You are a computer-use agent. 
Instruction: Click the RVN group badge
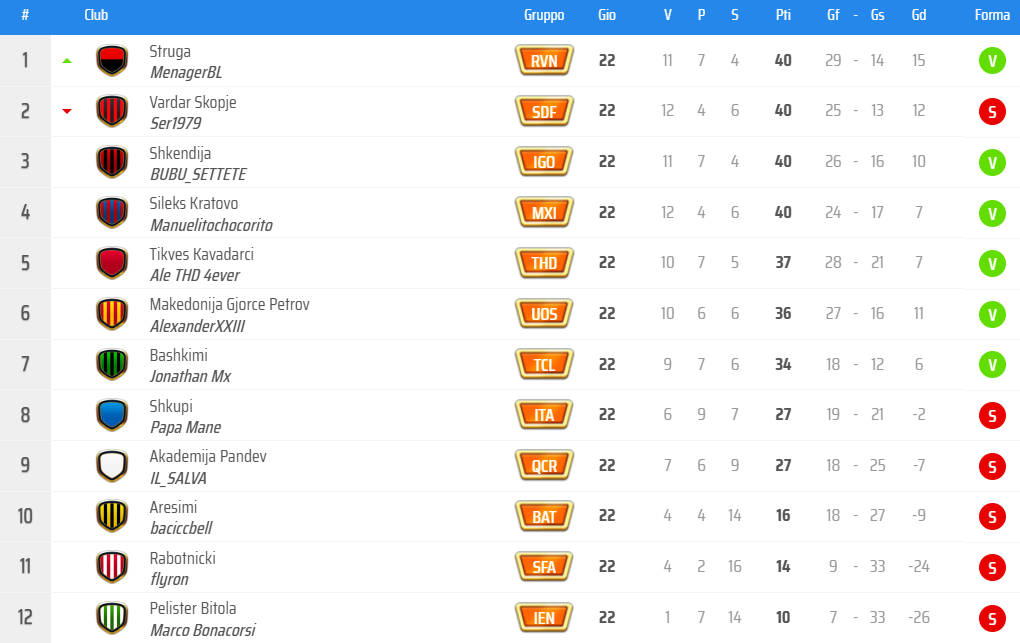pyautogui.click(x=544, y=61)
